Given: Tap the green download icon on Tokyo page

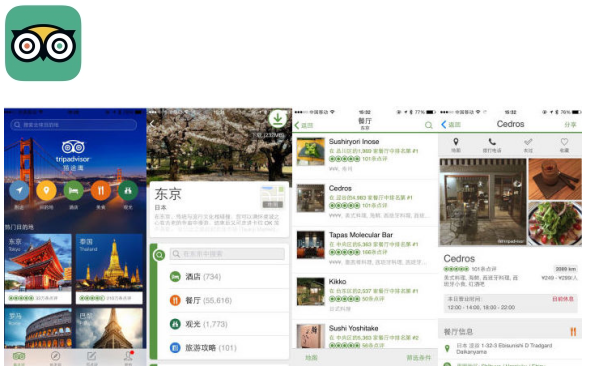Looking at the screenshot, I should (x=278, y=118).
